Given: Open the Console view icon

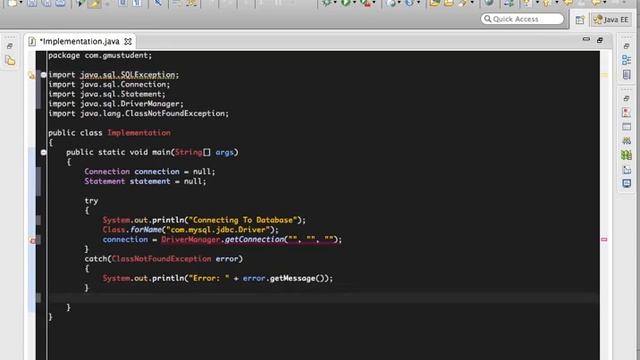Looking at the screenshot, I should (626, 183).
